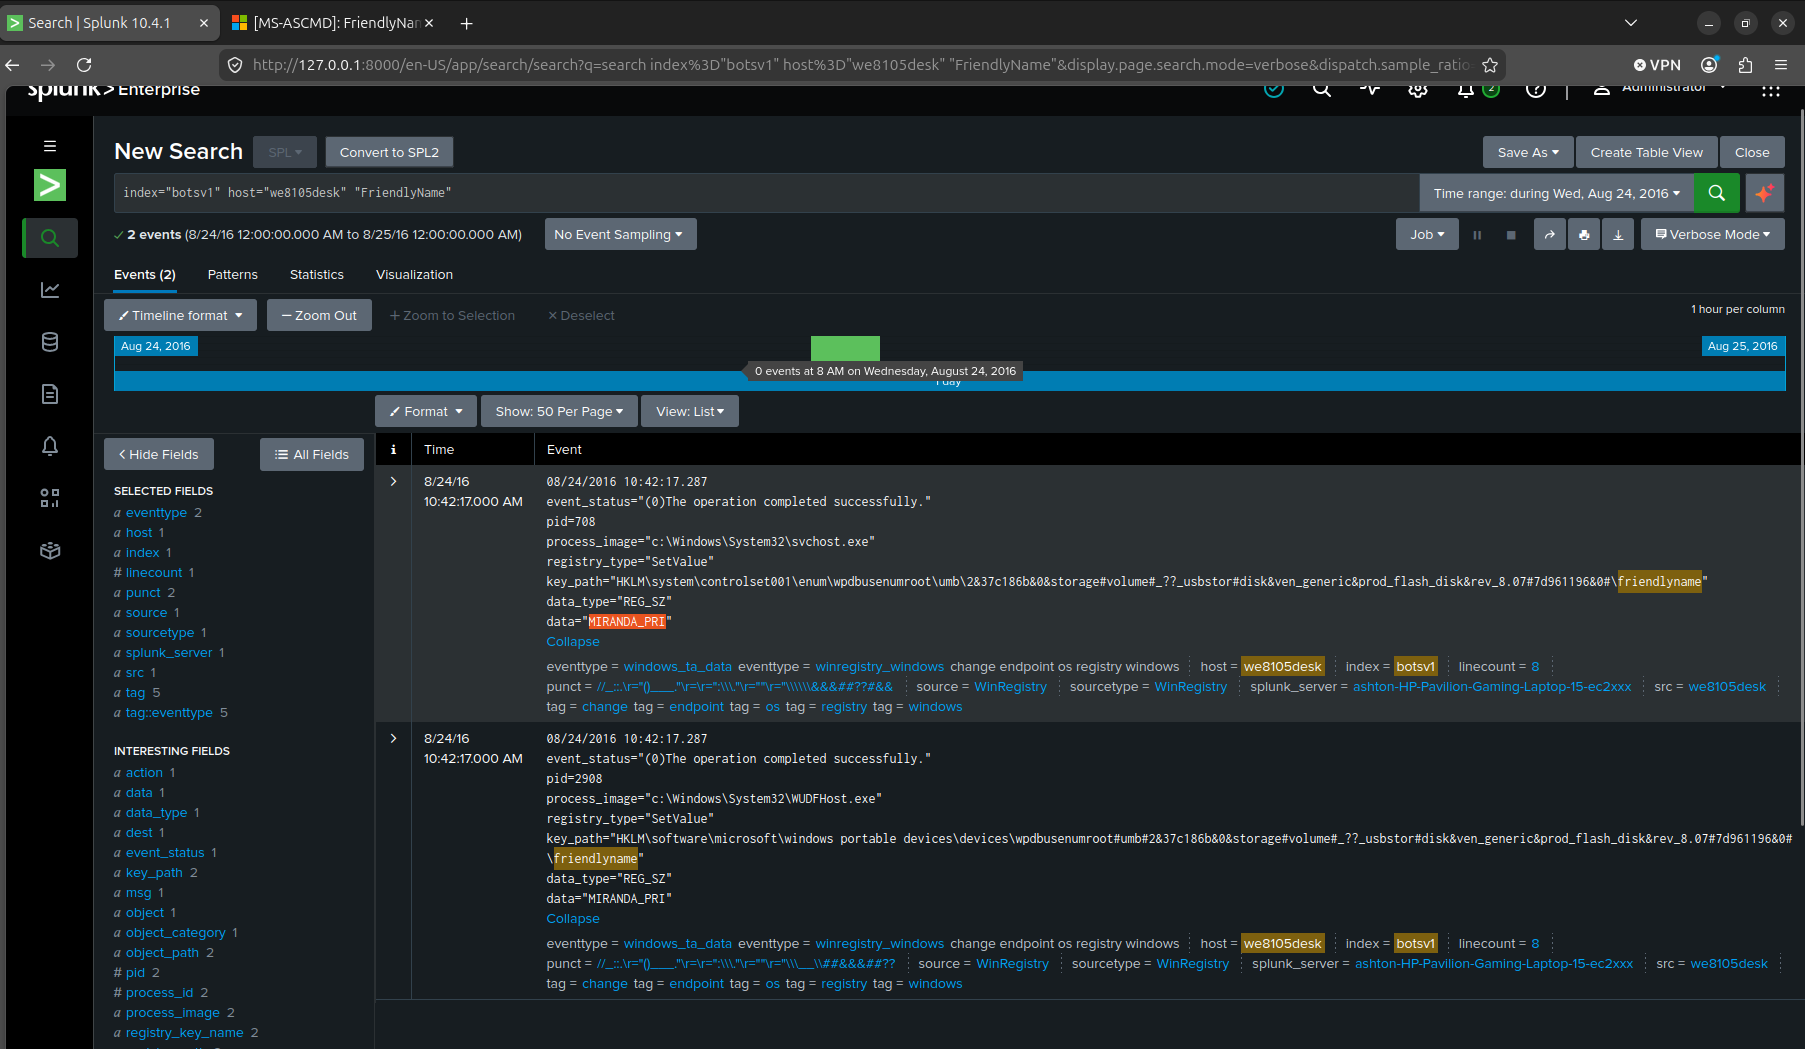This screenshot has height=1049, width=1805.
Task: Switch to the Statistics tab
Action: pos(317,275)
